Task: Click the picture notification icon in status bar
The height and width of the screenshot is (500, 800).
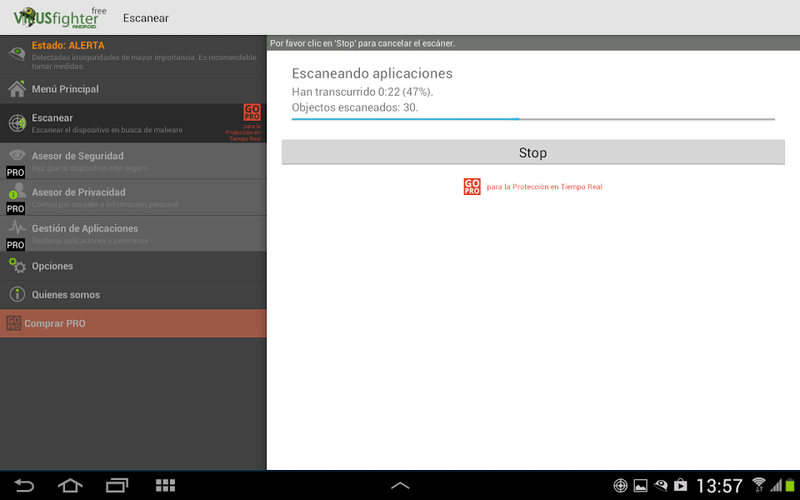Action: [640, 485]
